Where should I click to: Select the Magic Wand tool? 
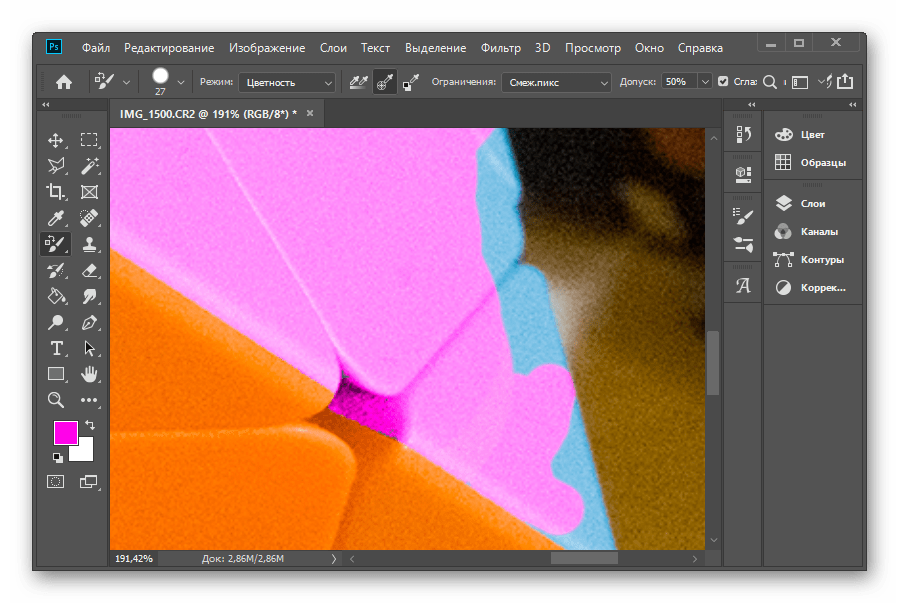click(89, 166)
